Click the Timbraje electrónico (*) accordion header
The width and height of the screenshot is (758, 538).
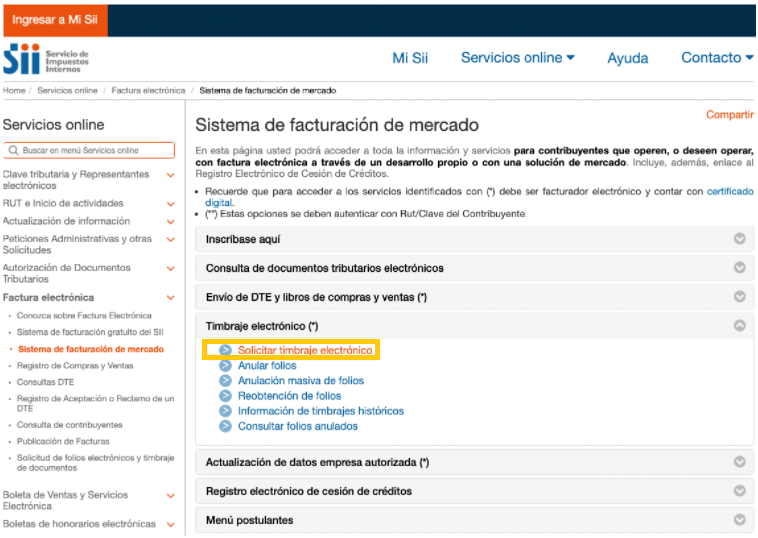point(474,326)
